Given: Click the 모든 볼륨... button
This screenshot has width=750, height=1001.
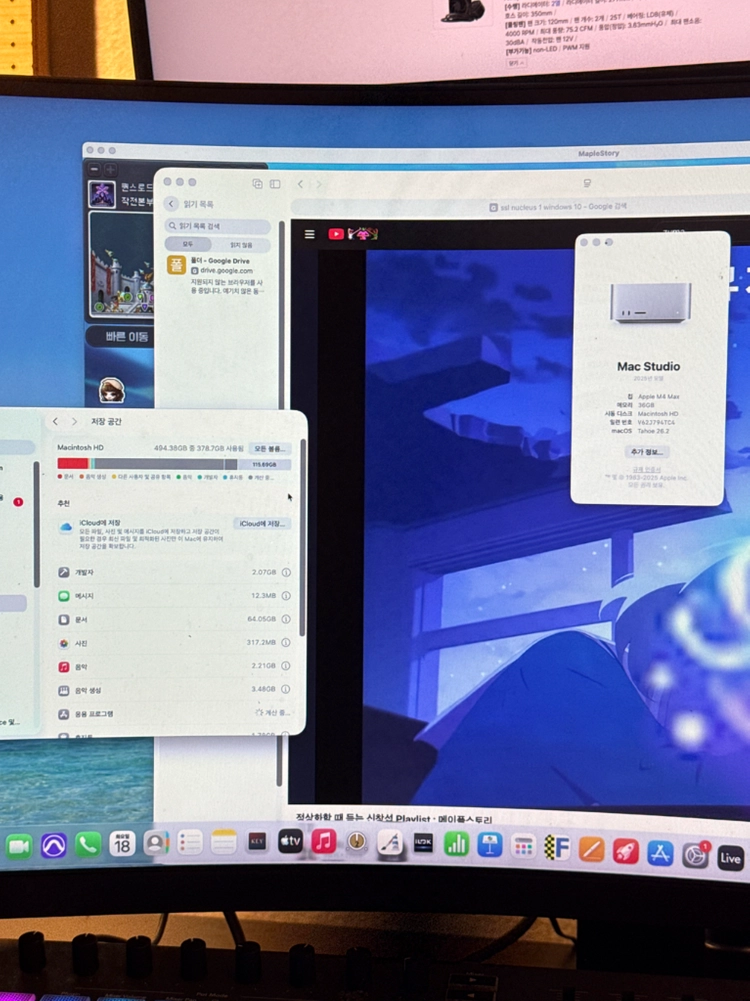Looking at the screenshot, I should pyautogui.click(x=269, y=448).
